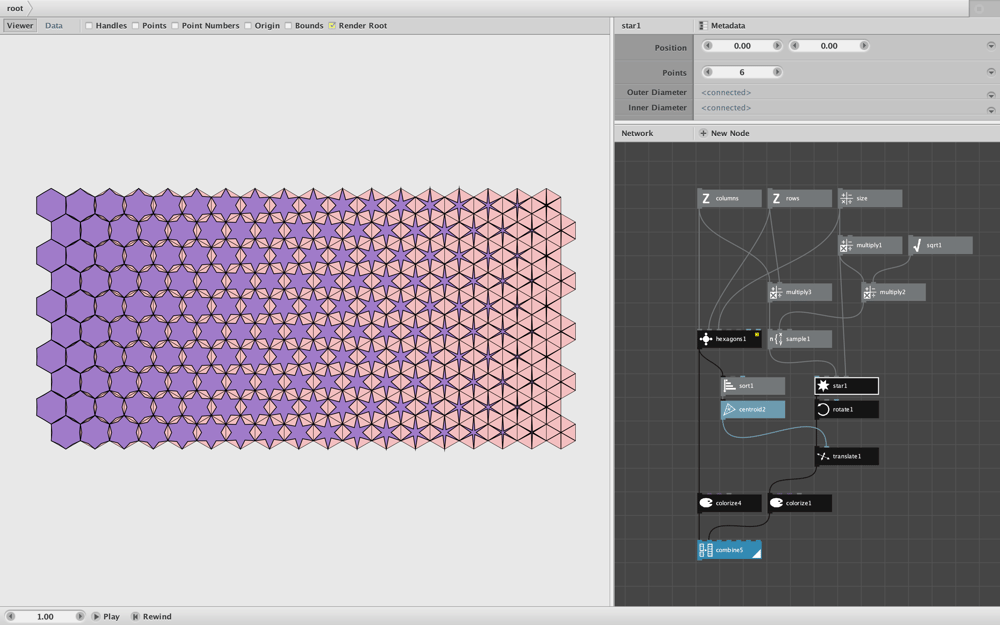Increase the Position X value
Screen dimensions: 1000x625
click(777, 46)
